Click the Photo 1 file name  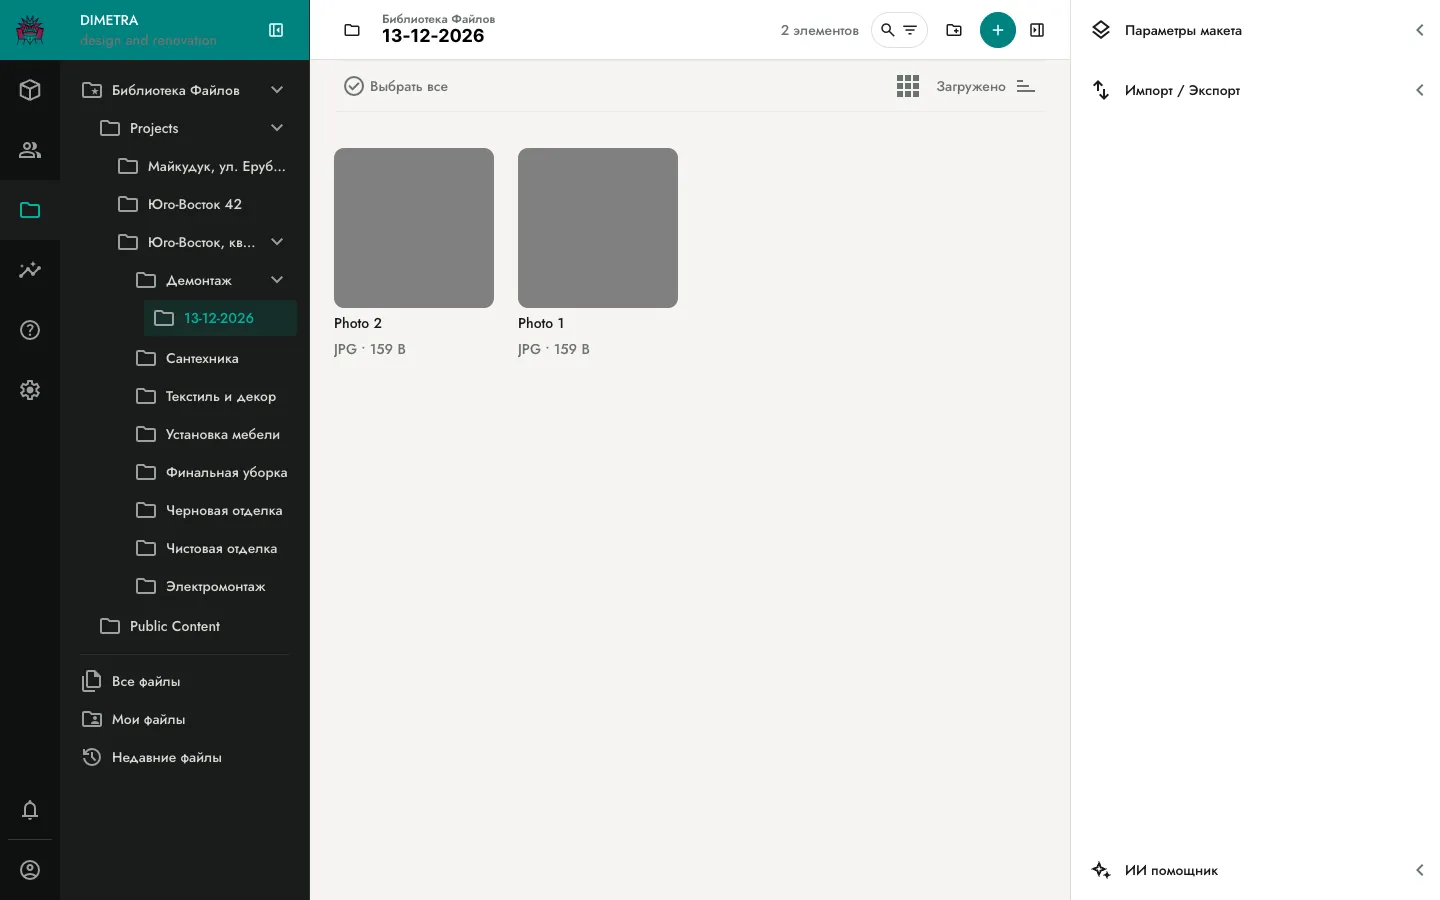[x=541, y=323]
